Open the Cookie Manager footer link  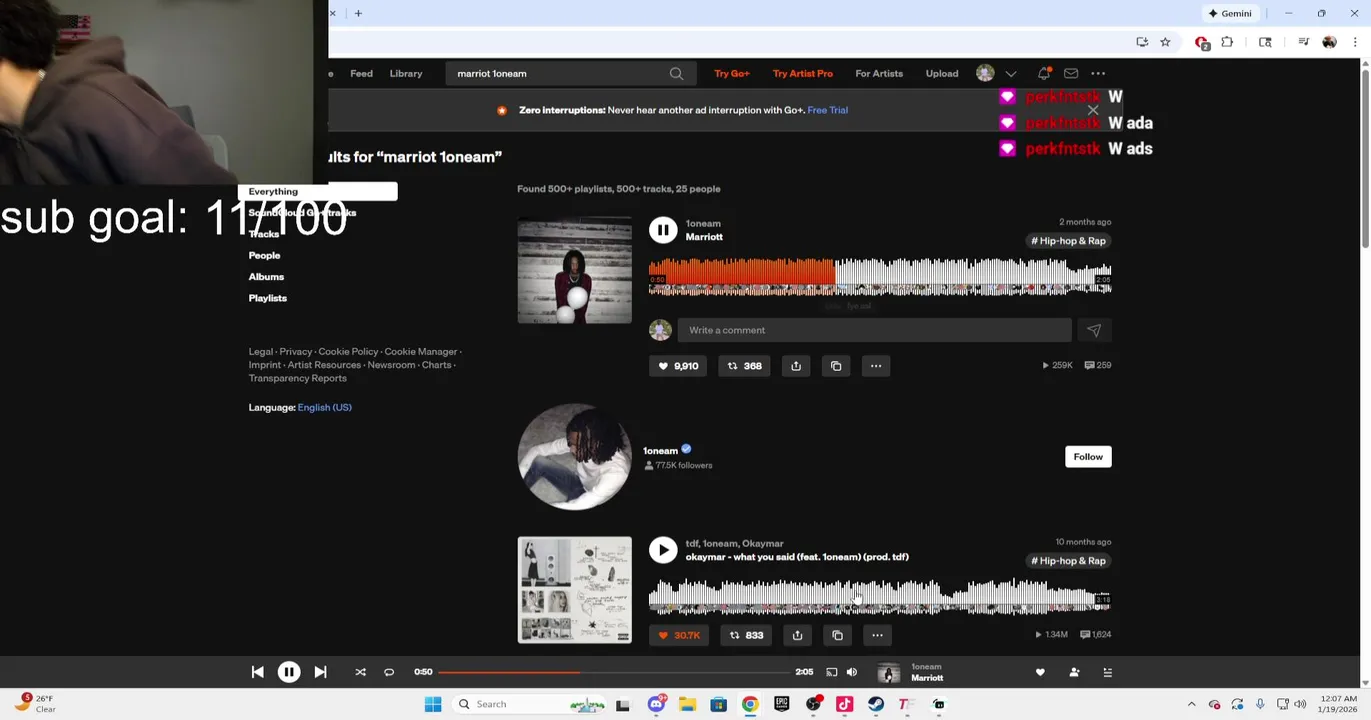pos(420,352)
